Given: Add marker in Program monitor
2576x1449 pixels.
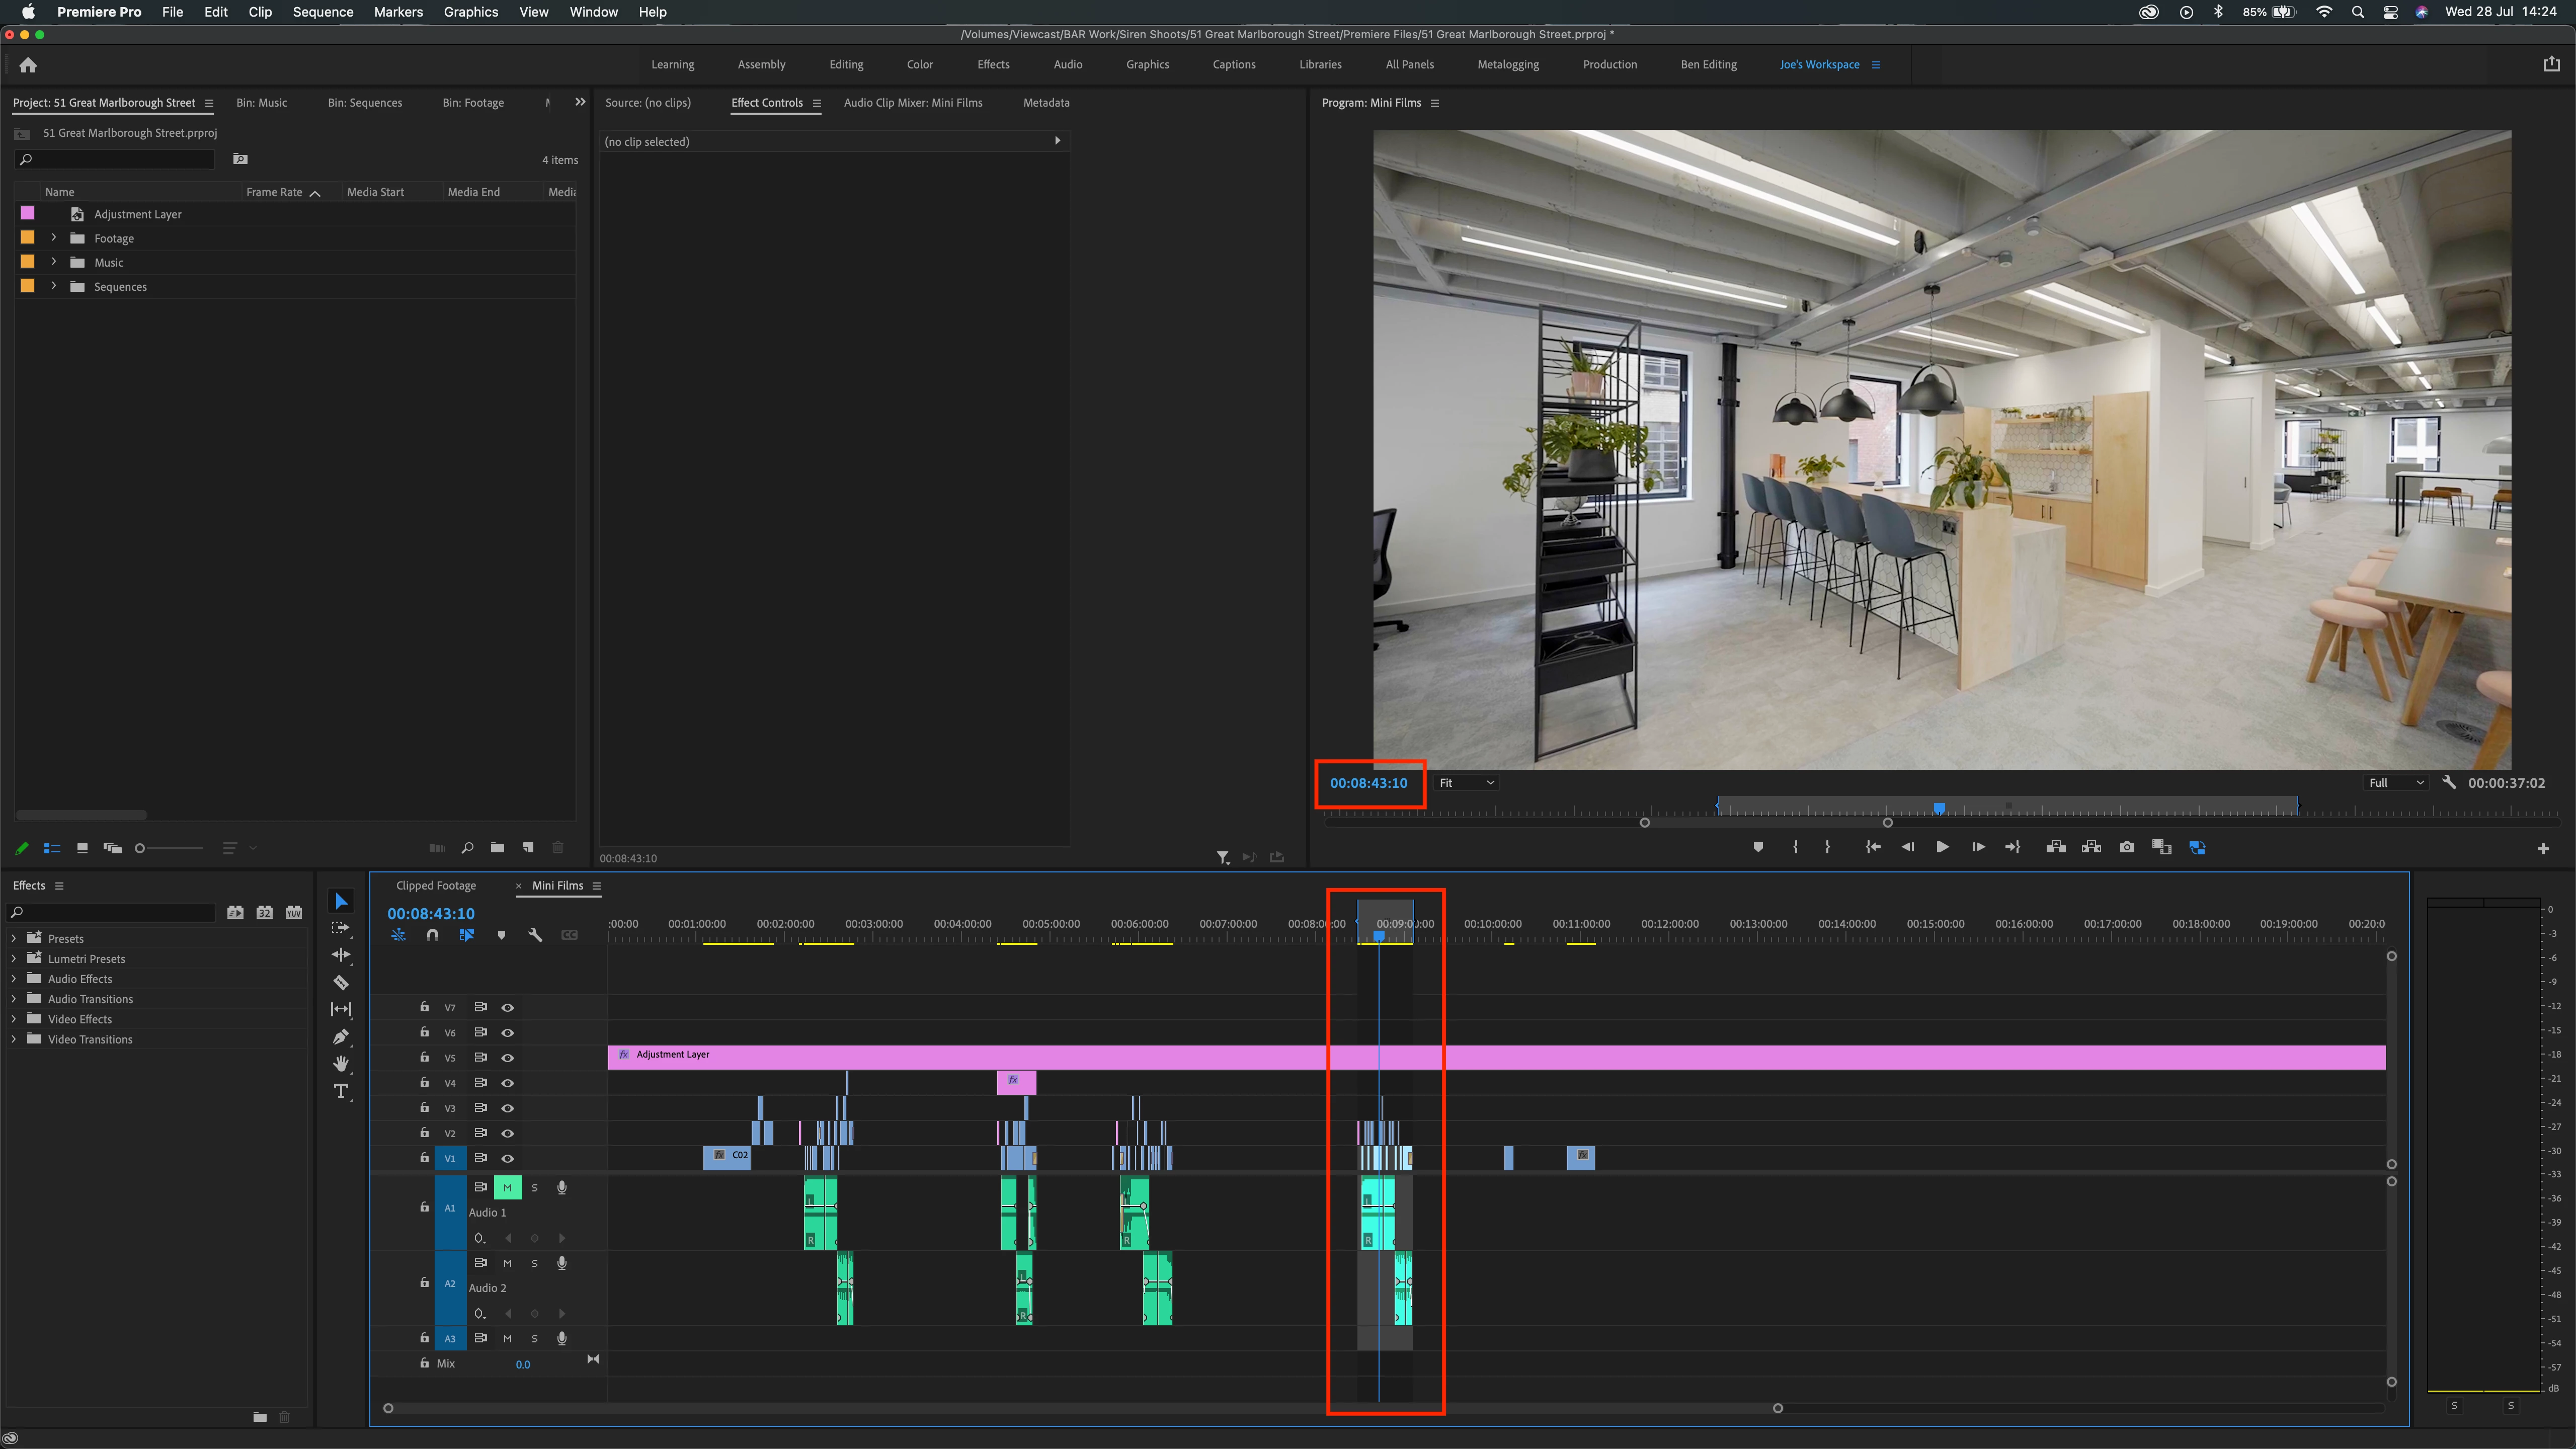Looking at the screenshot, I should [x=1758, y=847].
